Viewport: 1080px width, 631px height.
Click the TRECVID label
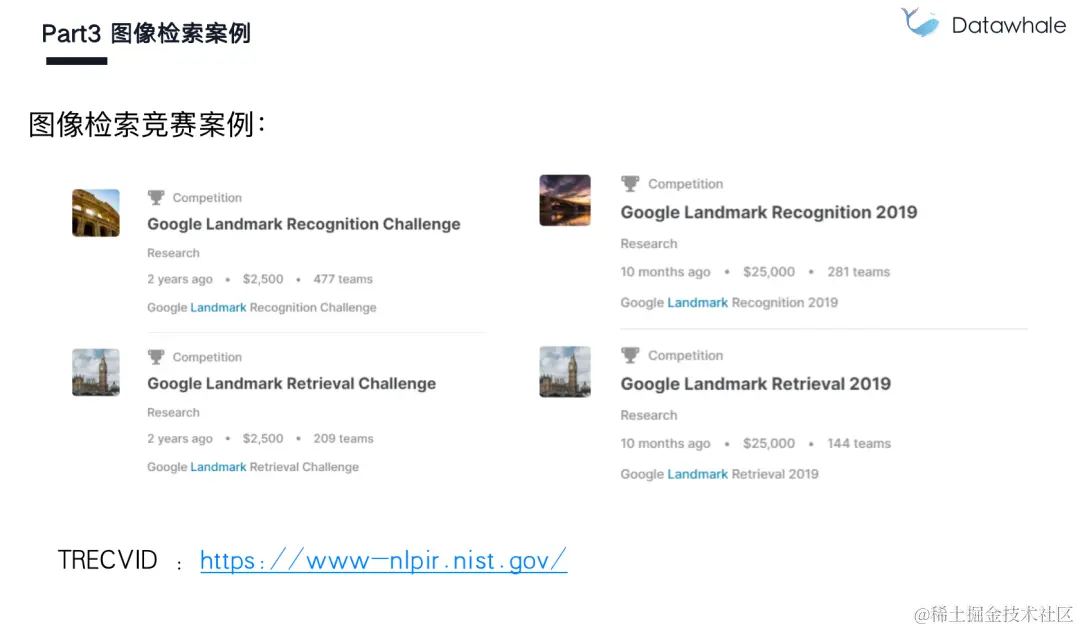(107, 560)
